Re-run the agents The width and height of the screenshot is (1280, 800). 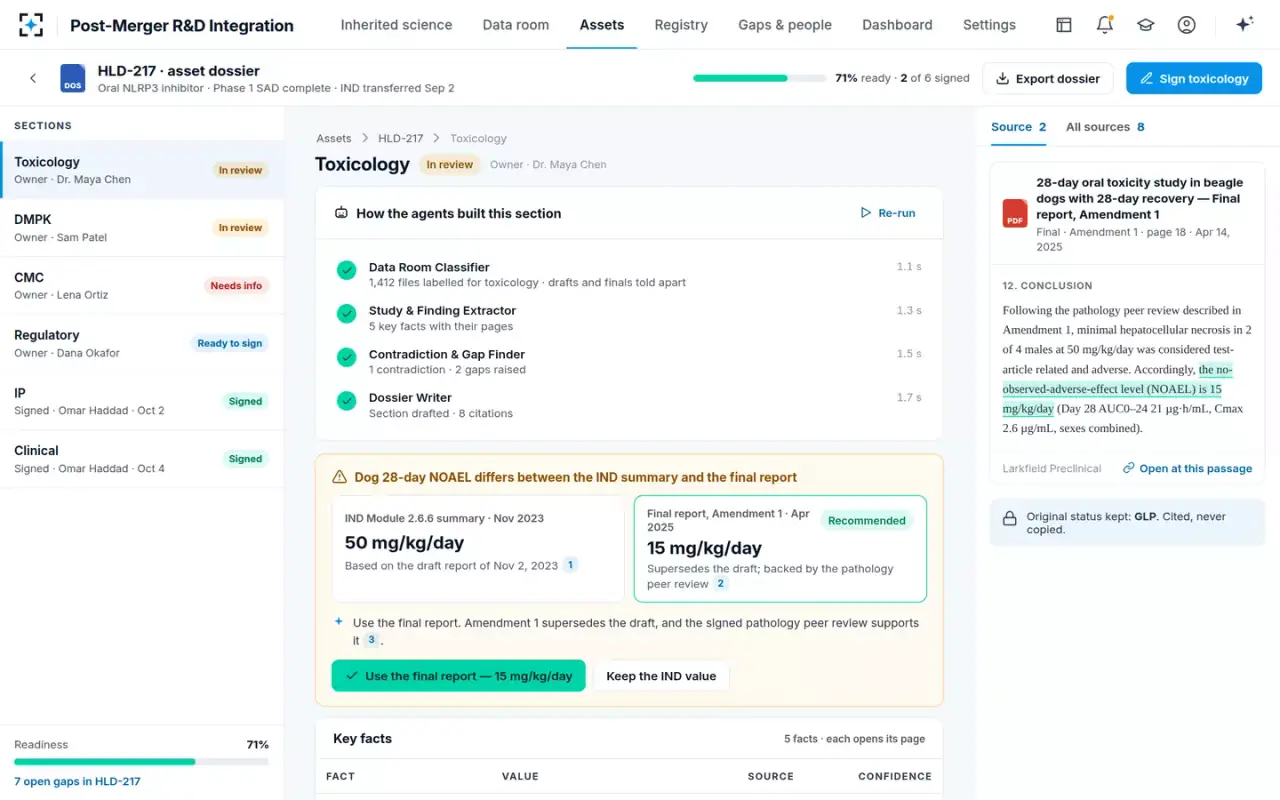[x=888, y=213]
